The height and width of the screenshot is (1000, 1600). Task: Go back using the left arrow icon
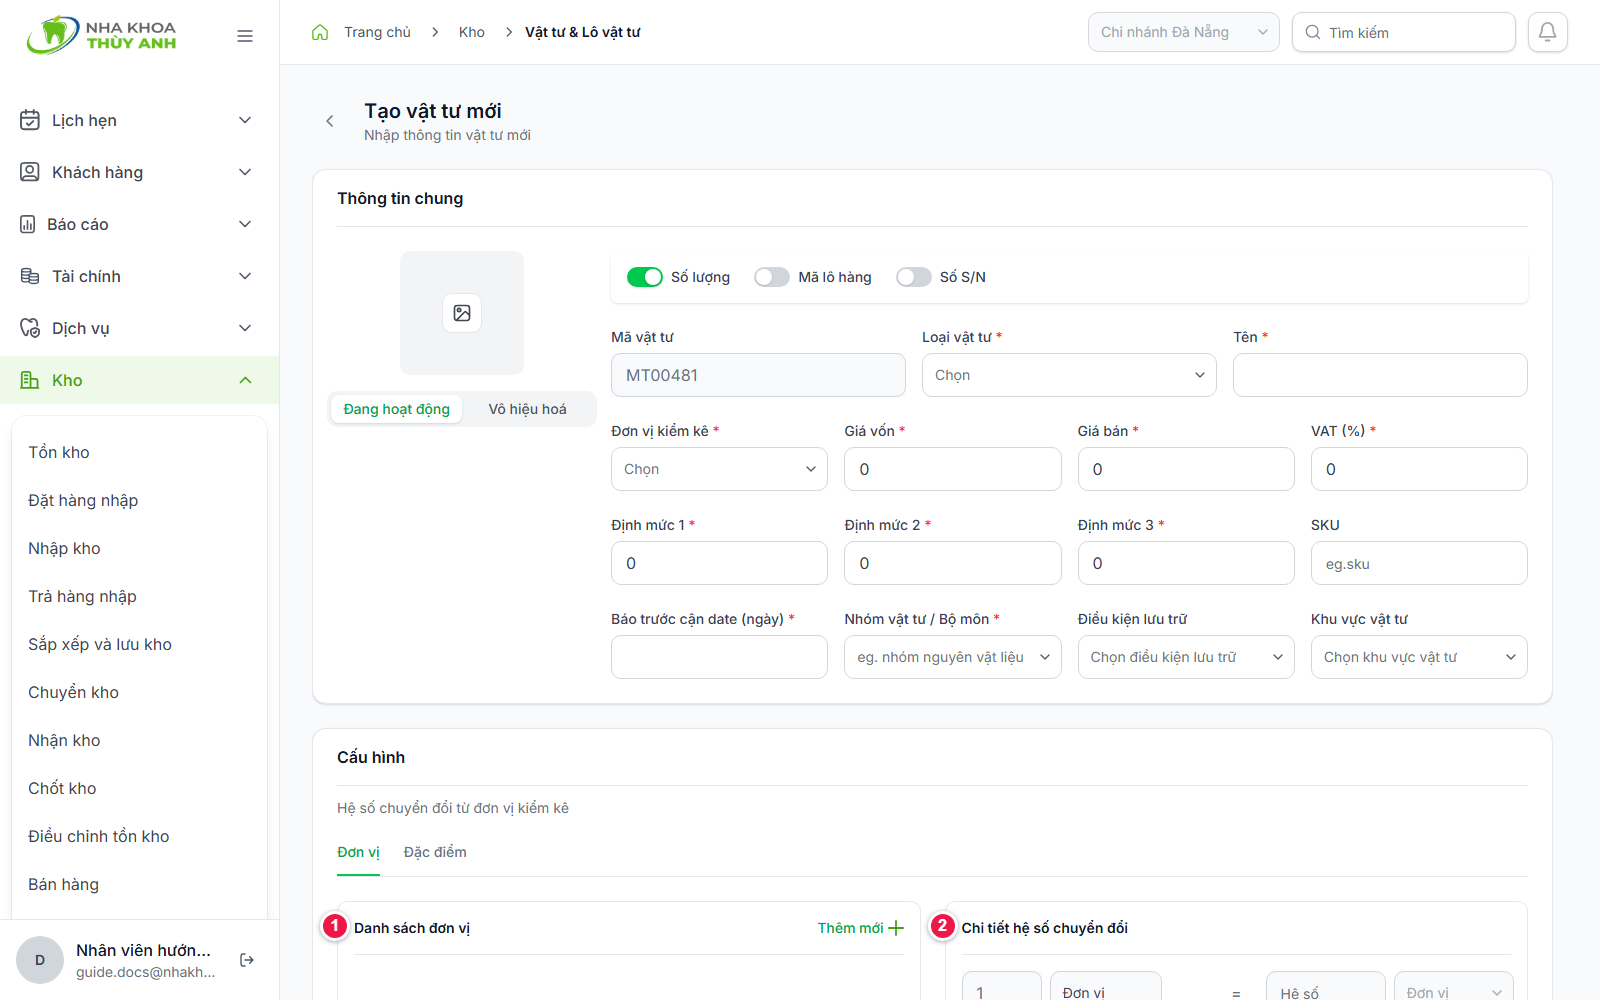[330, 121]
